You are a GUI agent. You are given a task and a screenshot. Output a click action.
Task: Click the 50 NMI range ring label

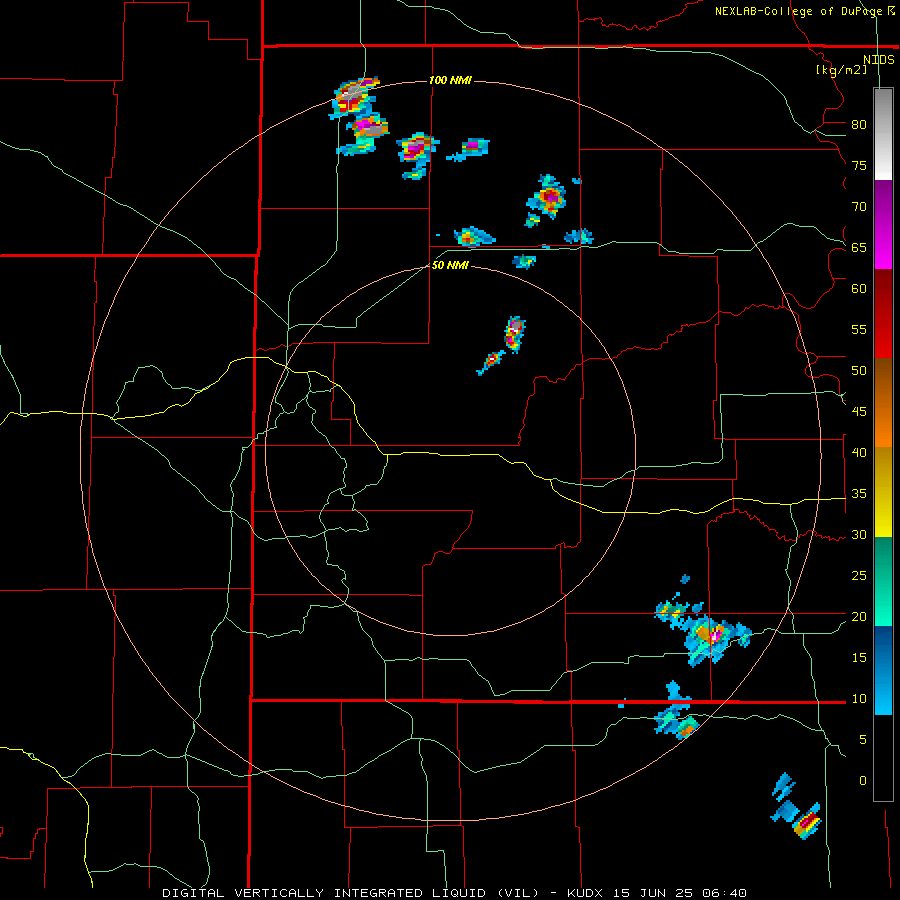click(x=451, y=265)
